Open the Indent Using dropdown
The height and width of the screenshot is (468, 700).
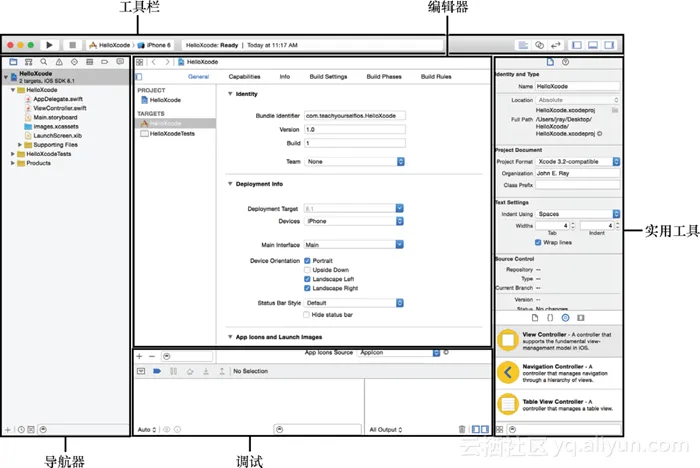[x=578, y=214]
